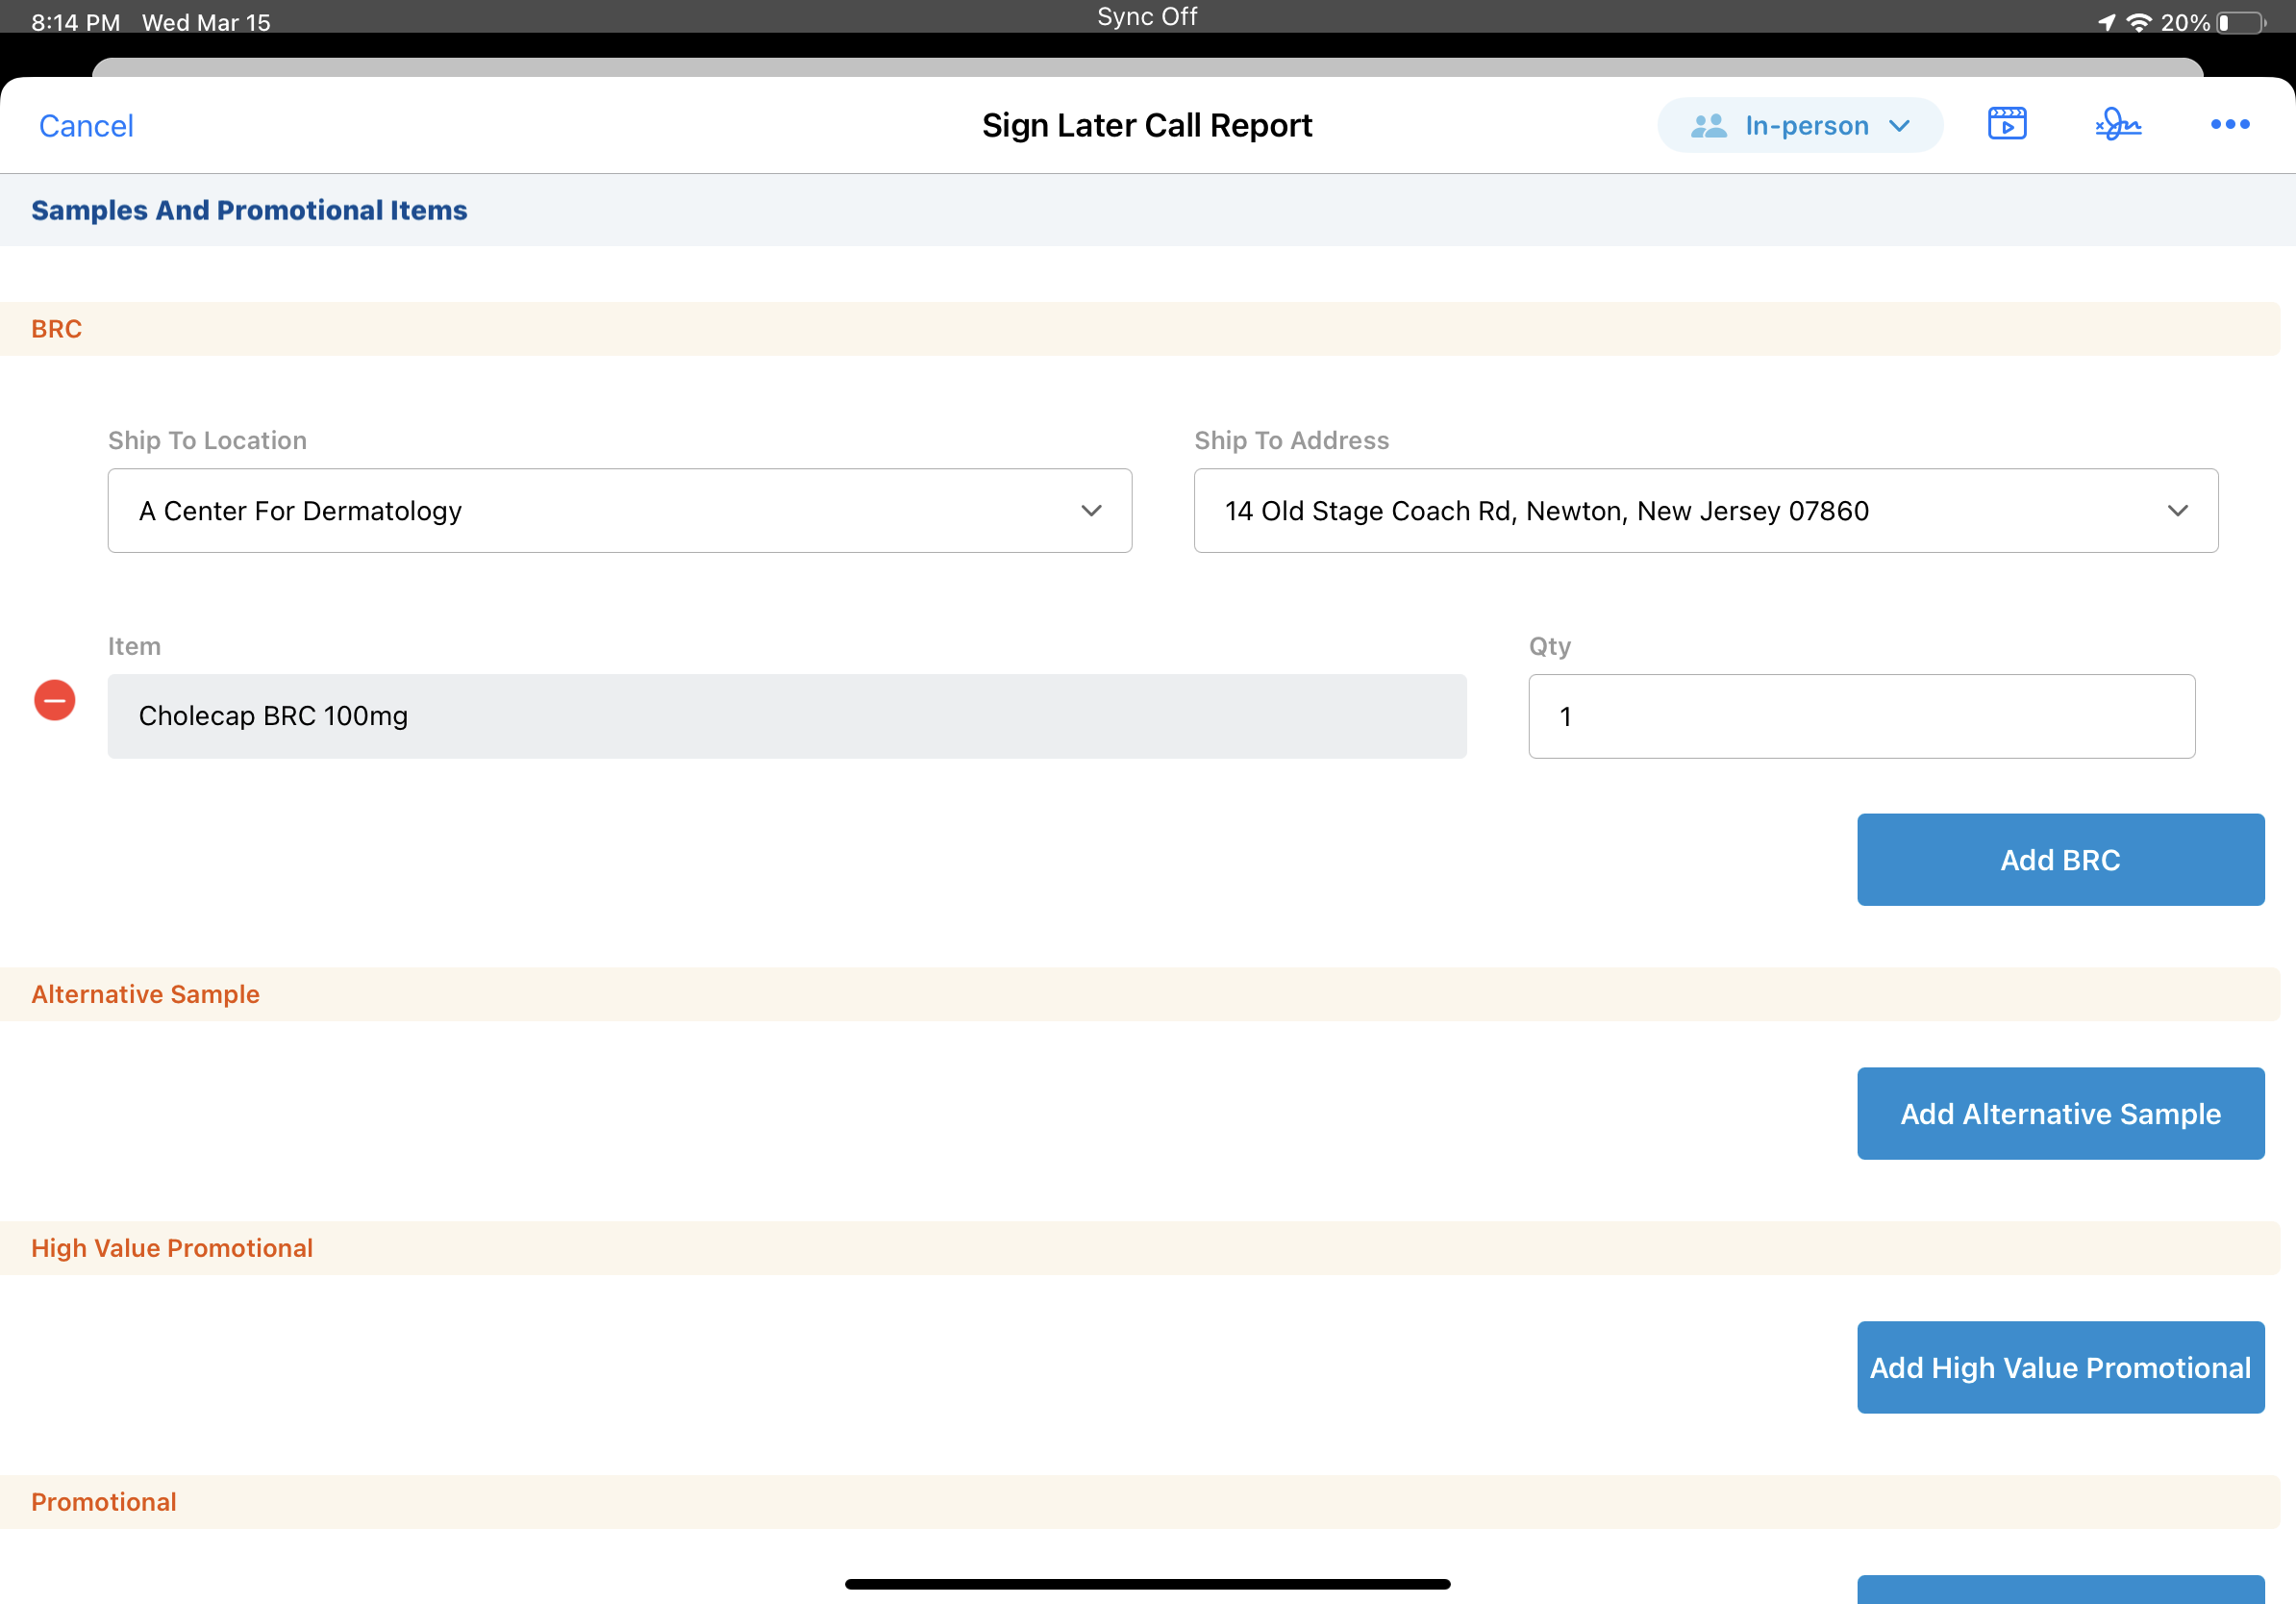This screenshot has width=2296, height=1604.
Task: Open the three-dot more options menu
Action: click(x=2229, y=124)
